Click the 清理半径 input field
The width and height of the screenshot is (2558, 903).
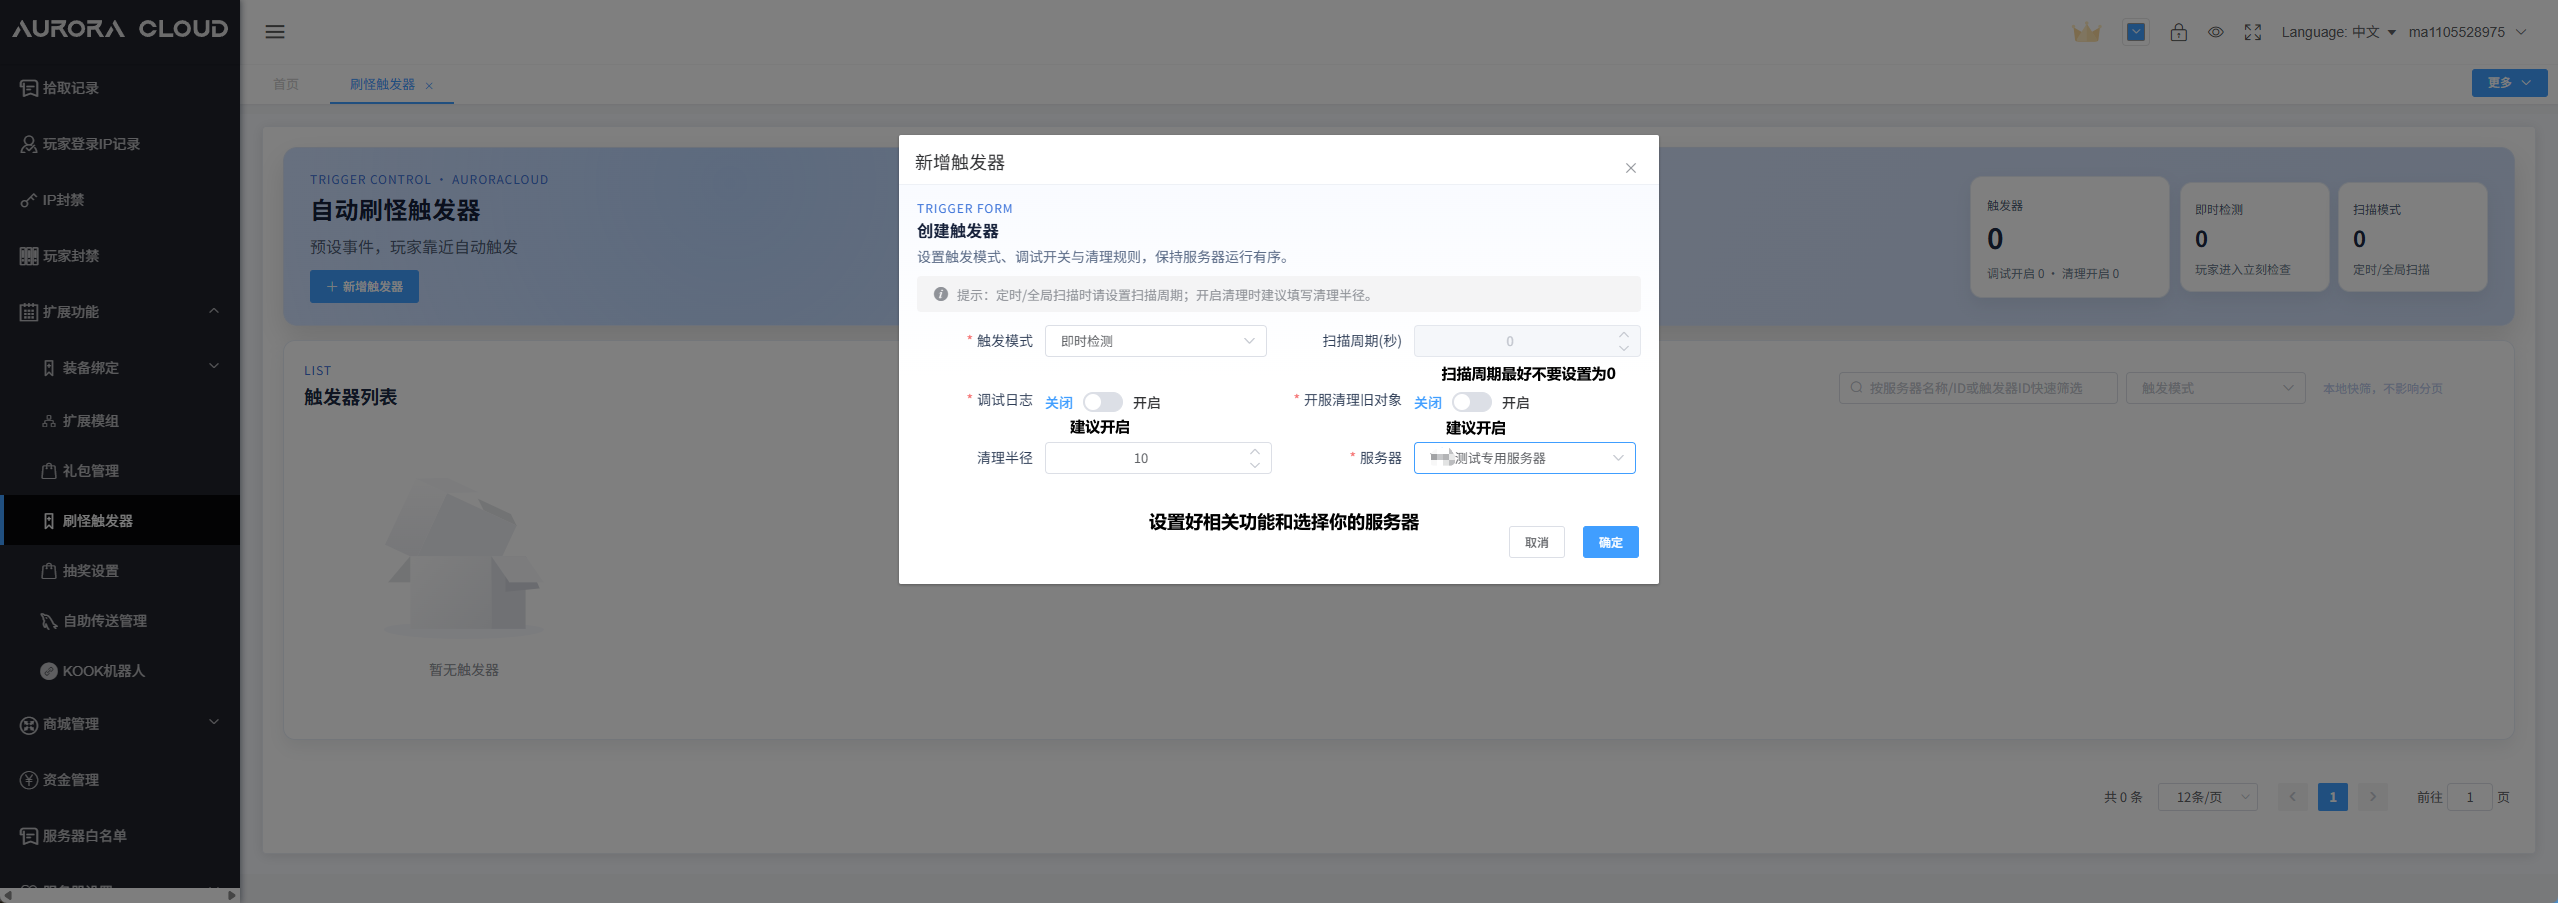point(1141,458)
